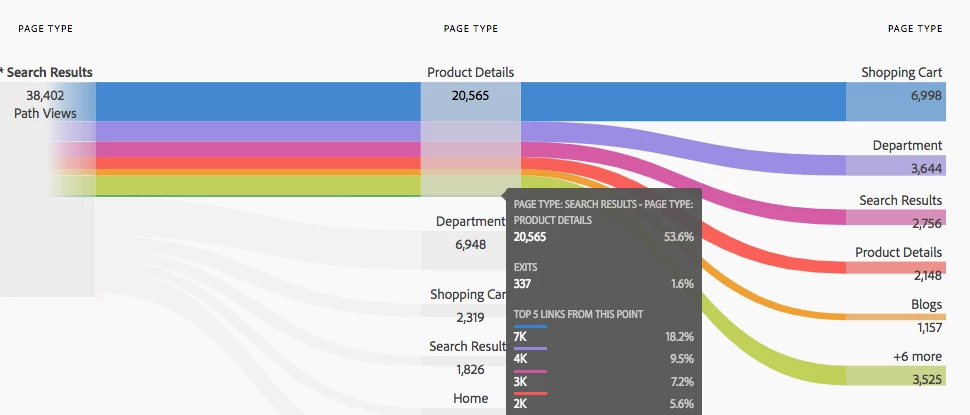Screen dimensions: 970x415
Task: Select the Search Results node showing 2,756
Action: pos(896,217)
